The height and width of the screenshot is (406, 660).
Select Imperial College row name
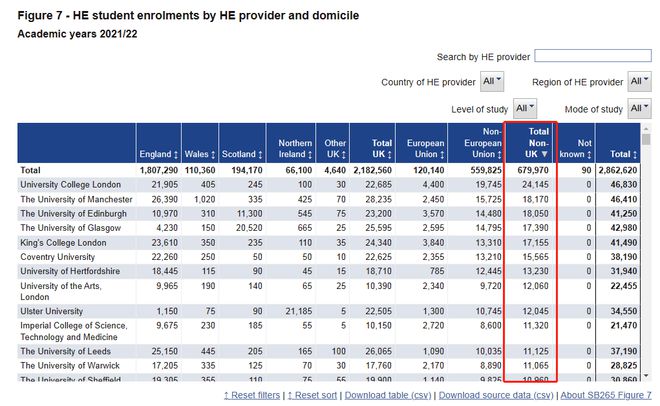(x=74, y=331)
